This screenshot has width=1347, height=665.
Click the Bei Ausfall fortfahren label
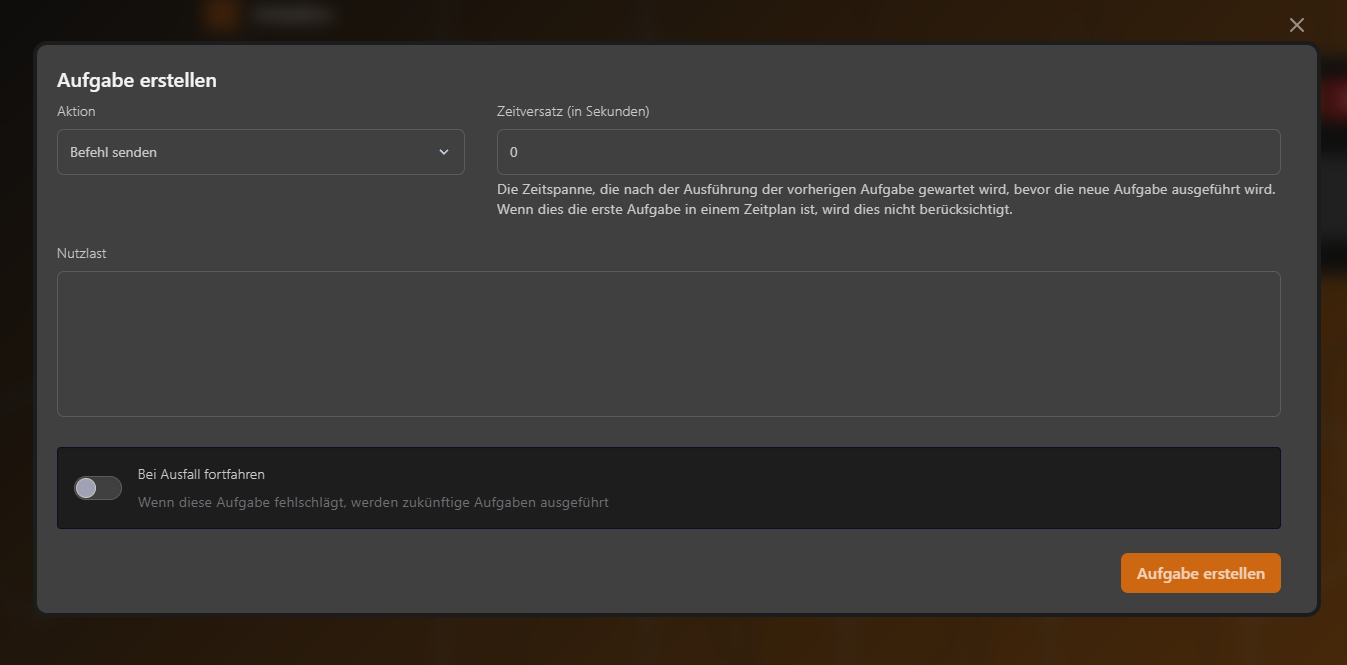201,474
